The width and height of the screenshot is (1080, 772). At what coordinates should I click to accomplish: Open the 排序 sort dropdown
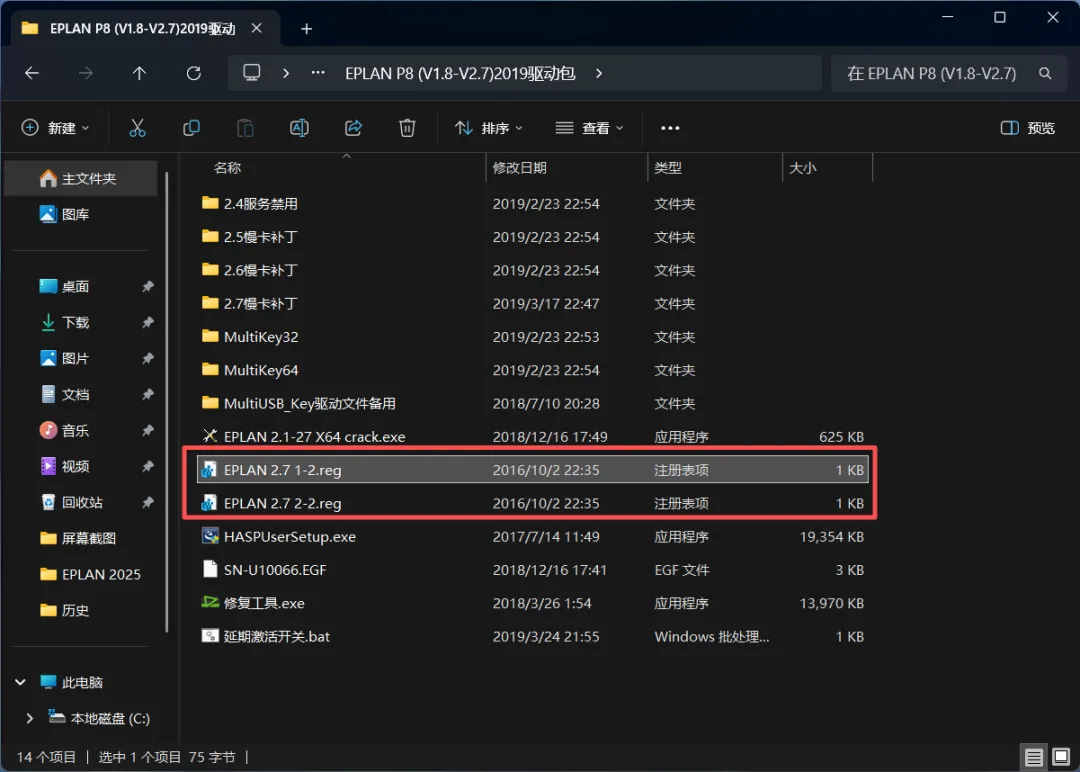[x=489, y=128]
